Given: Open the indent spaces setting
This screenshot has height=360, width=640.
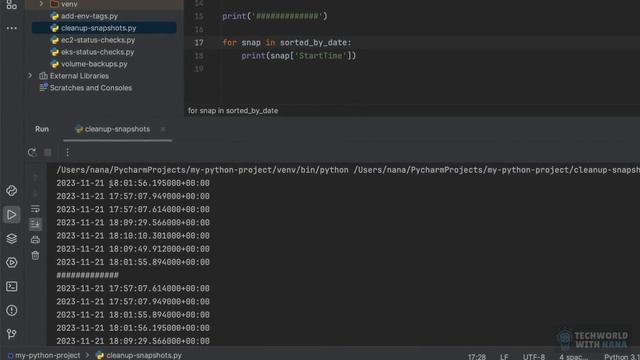Looking at the screenshot, I should point(573,357).
